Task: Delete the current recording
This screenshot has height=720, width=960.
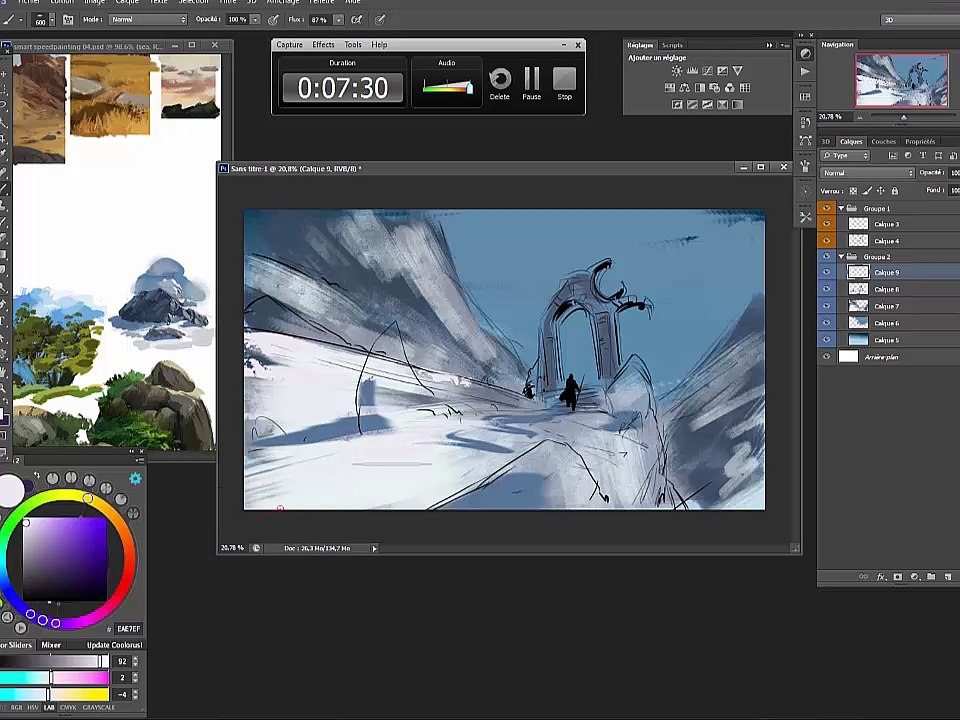Action: coord(500,84)
